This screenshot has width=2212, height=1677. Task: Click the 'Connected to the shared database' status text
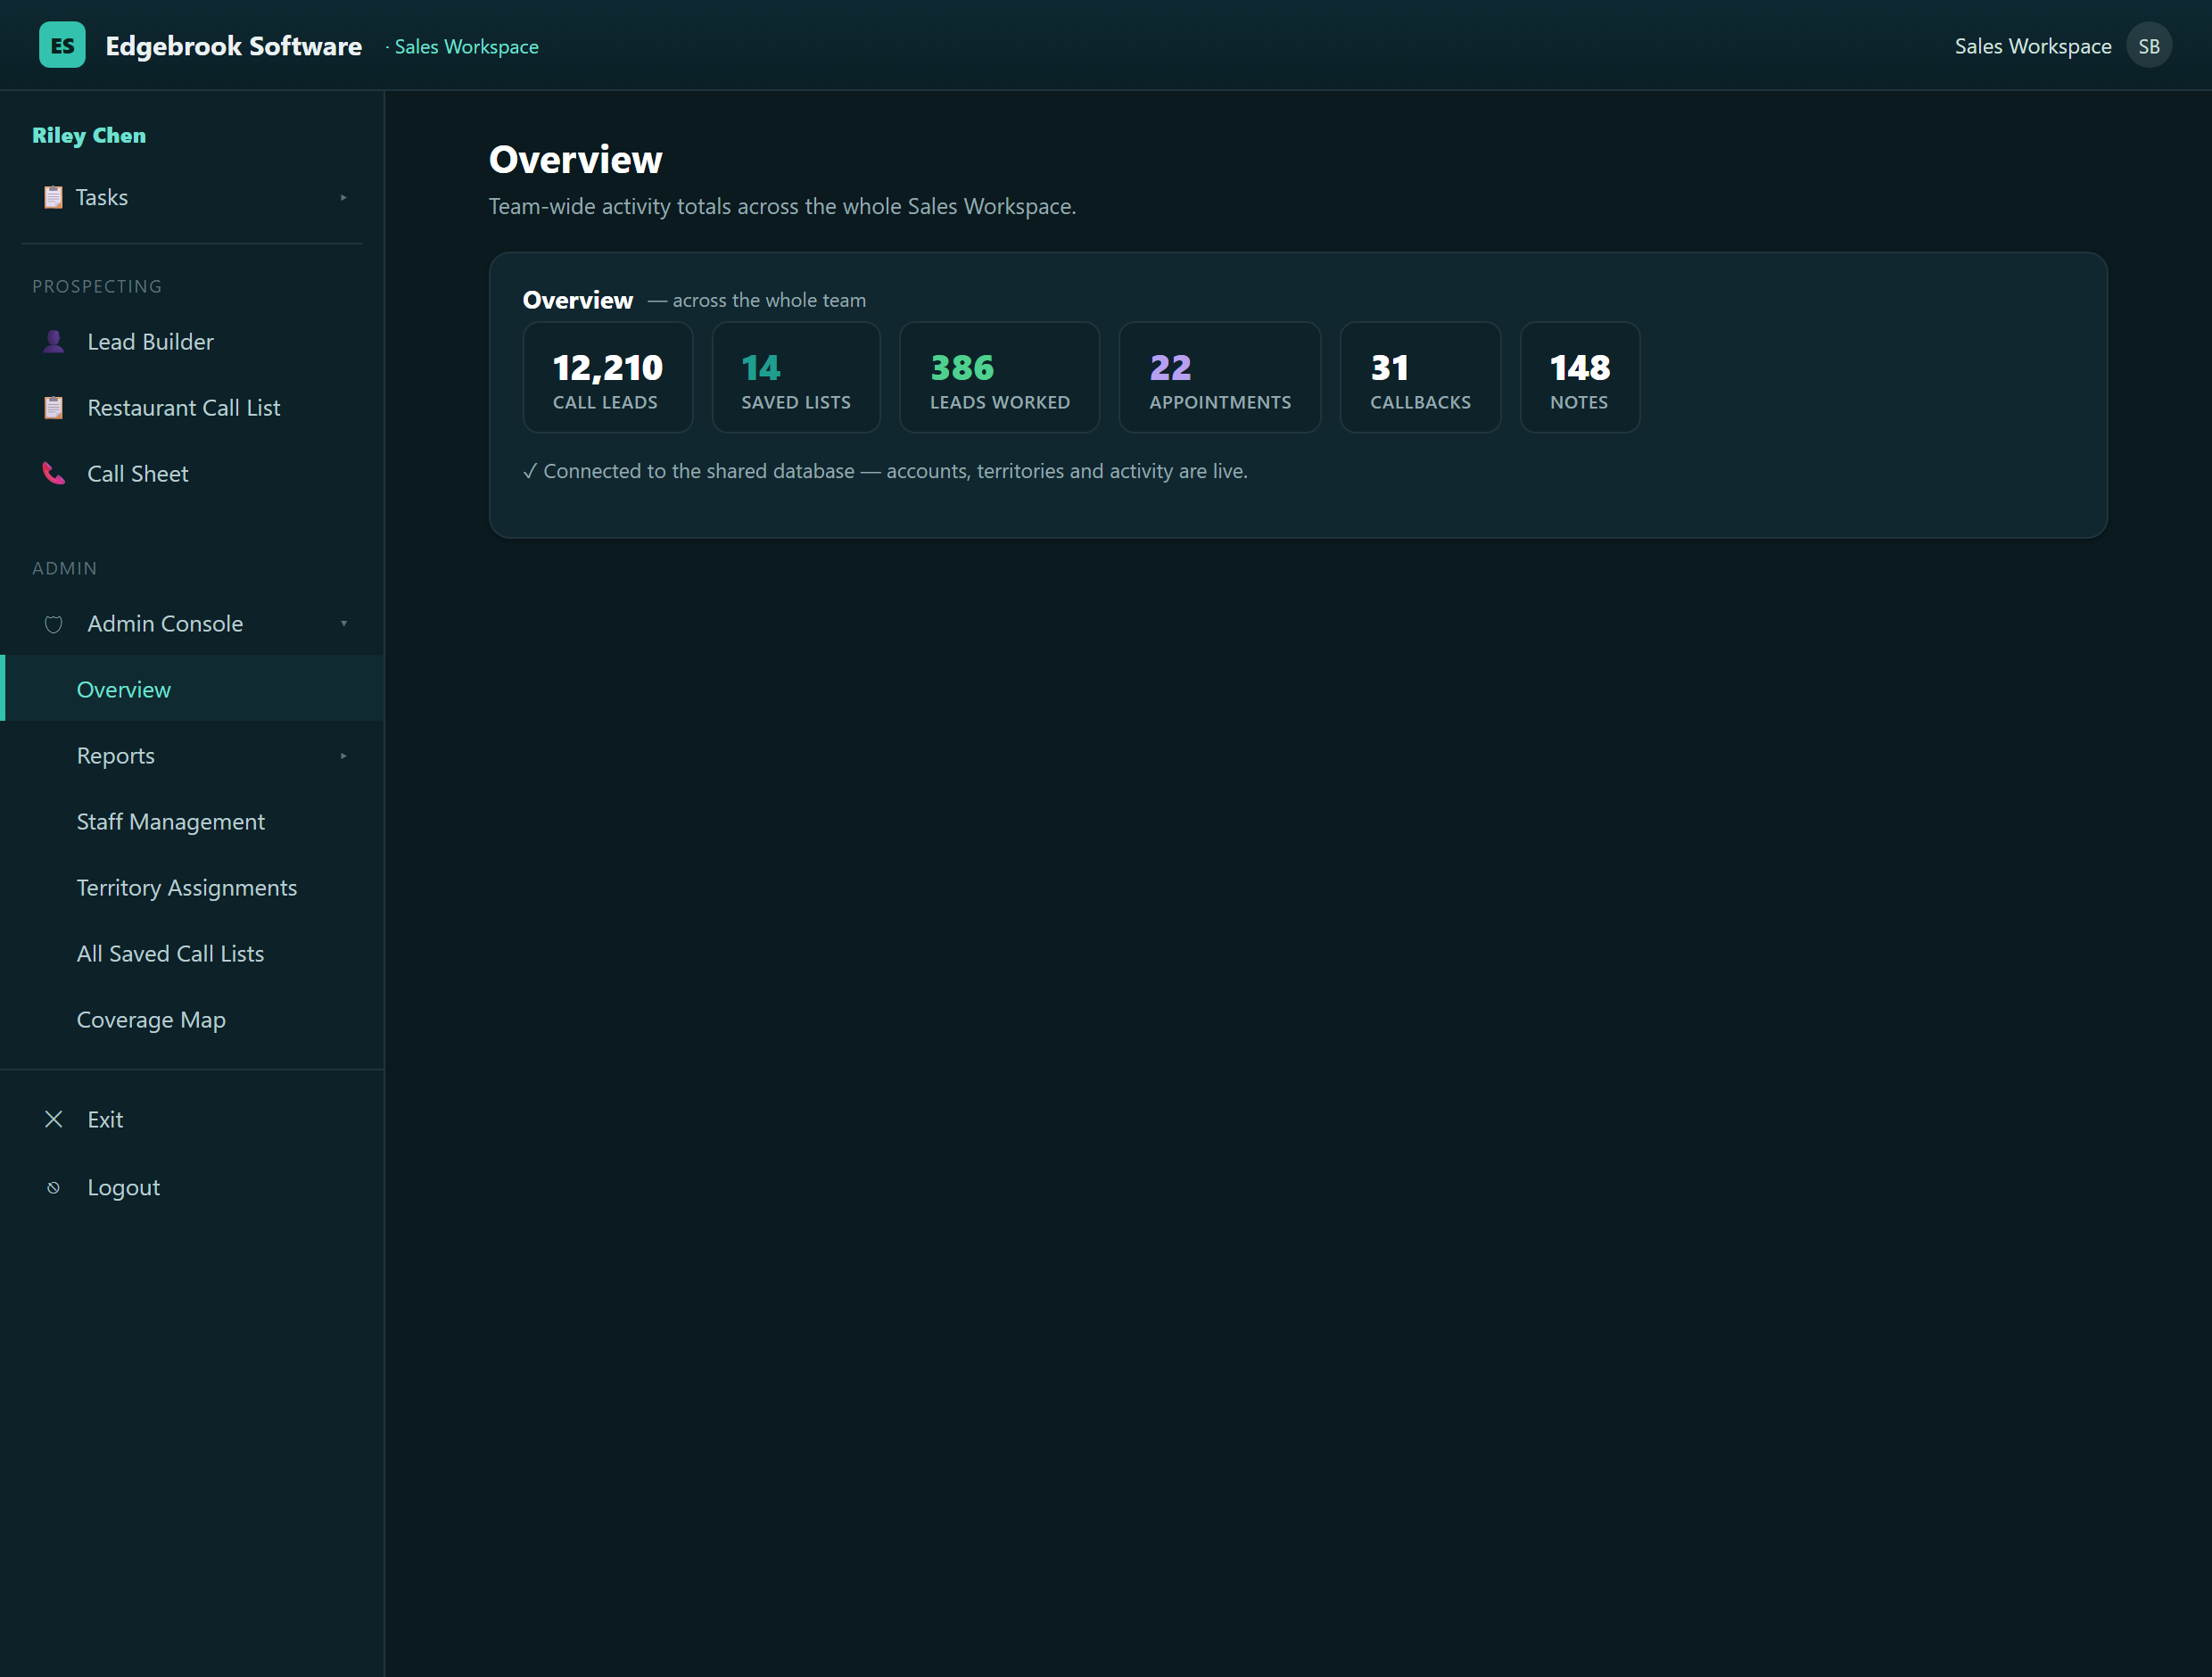[885, 471]
